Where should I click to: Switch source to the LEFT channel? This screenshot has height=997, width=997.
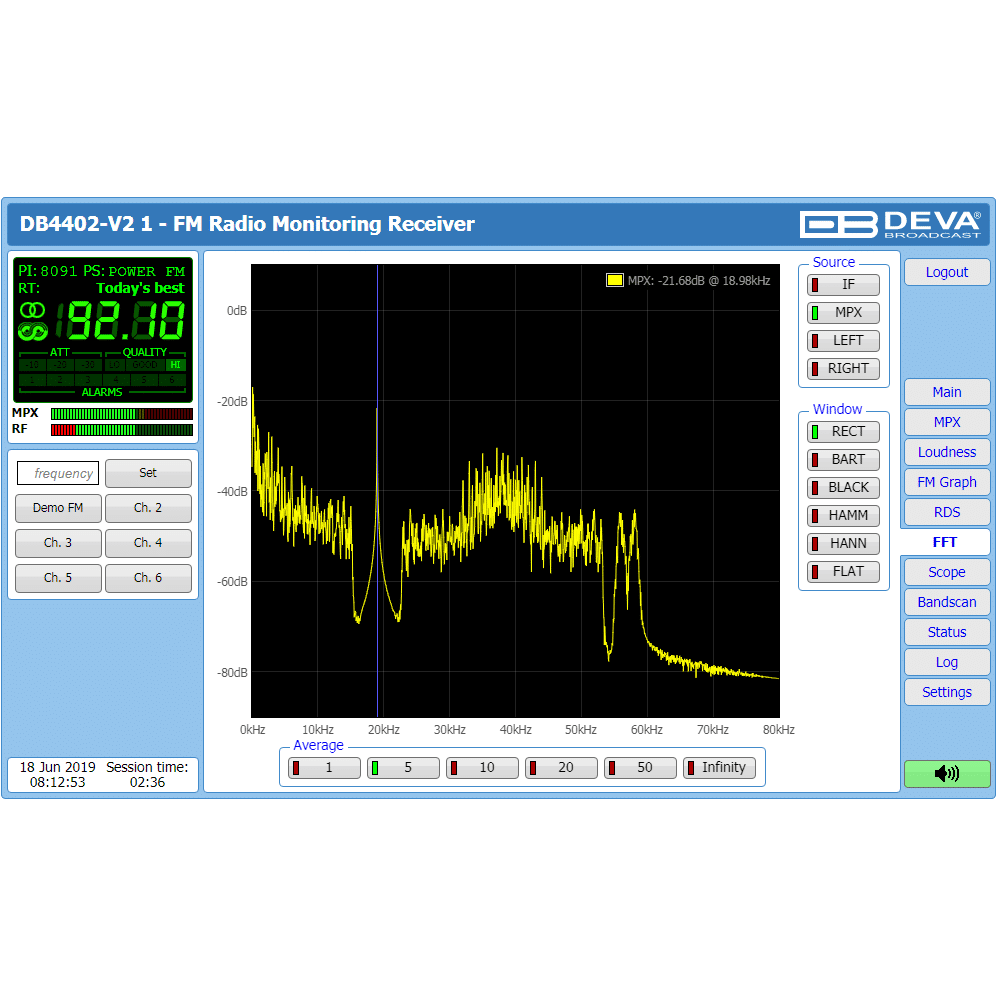[844, 341]
